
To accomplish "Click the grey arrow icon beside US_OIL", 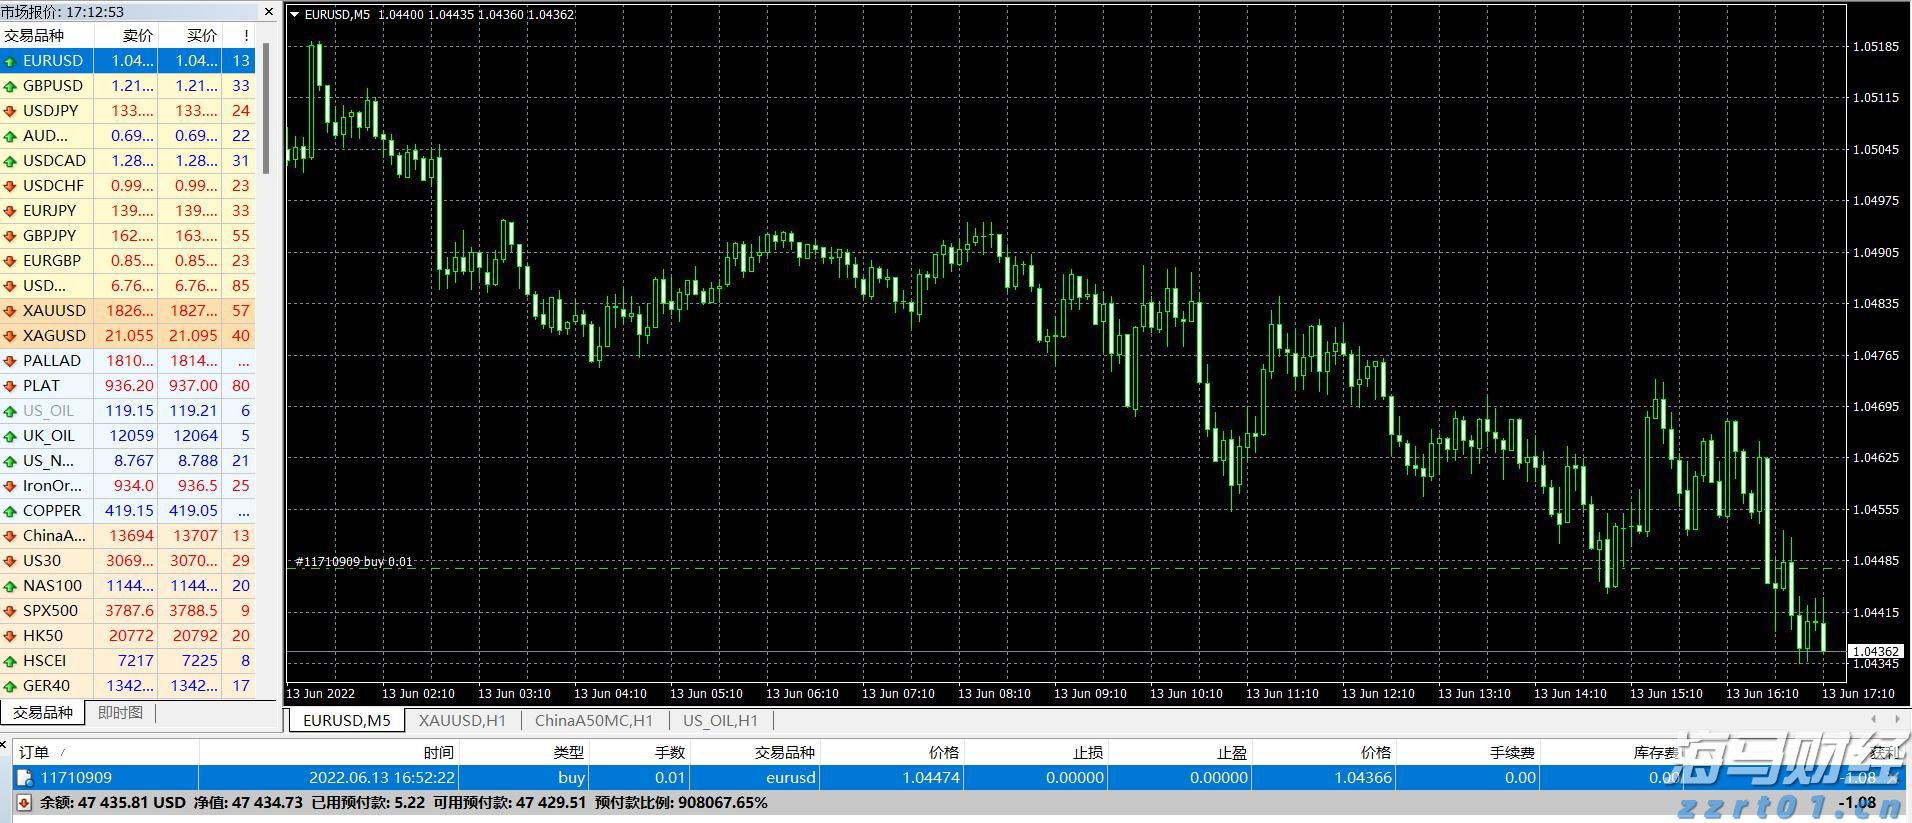I will tap(10, 411).
